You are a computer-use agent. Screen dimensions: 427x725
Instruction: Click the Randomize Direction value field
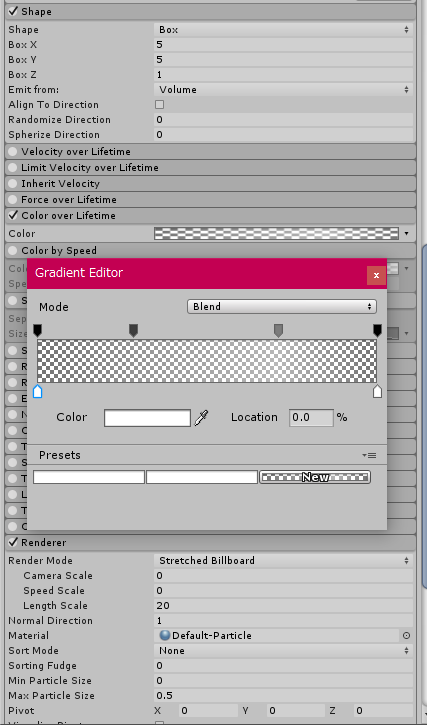click(283, 120)
